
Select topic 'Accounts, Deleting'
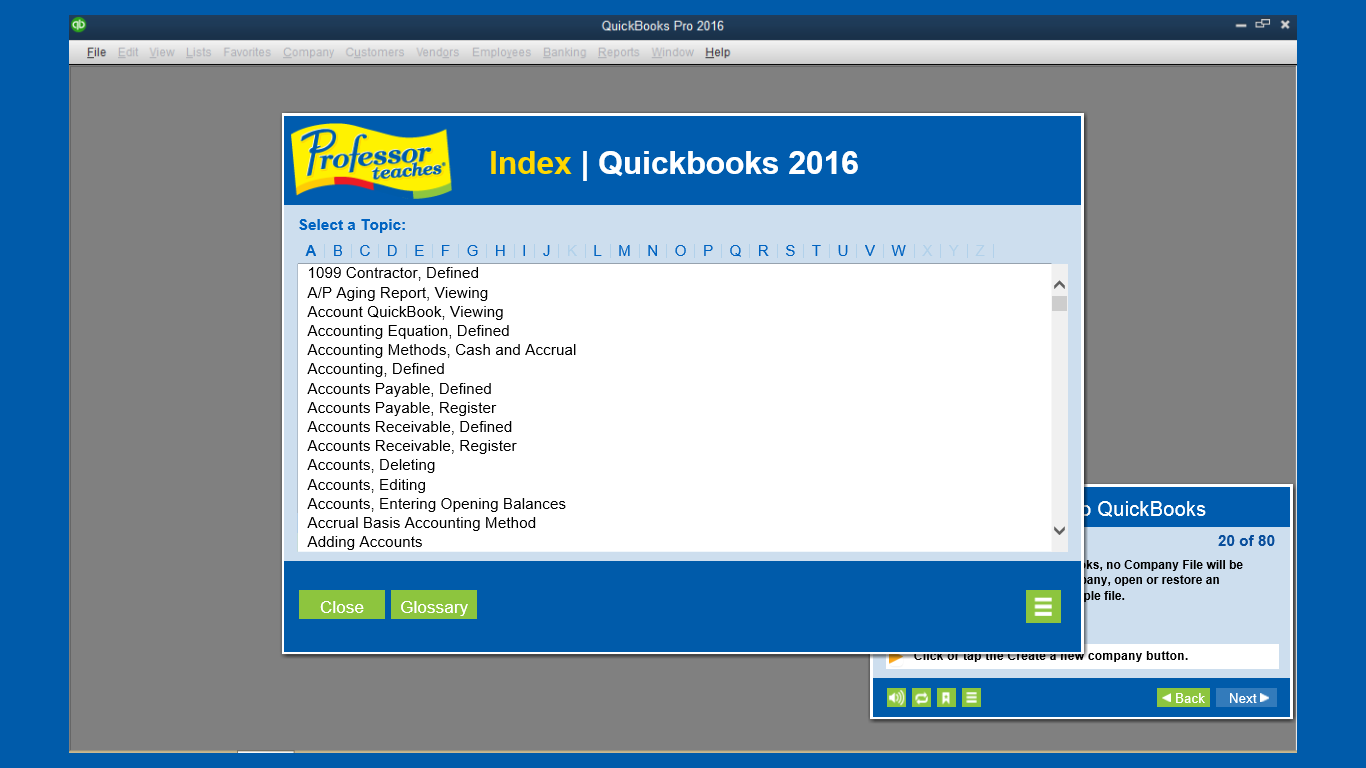point(371,465)
